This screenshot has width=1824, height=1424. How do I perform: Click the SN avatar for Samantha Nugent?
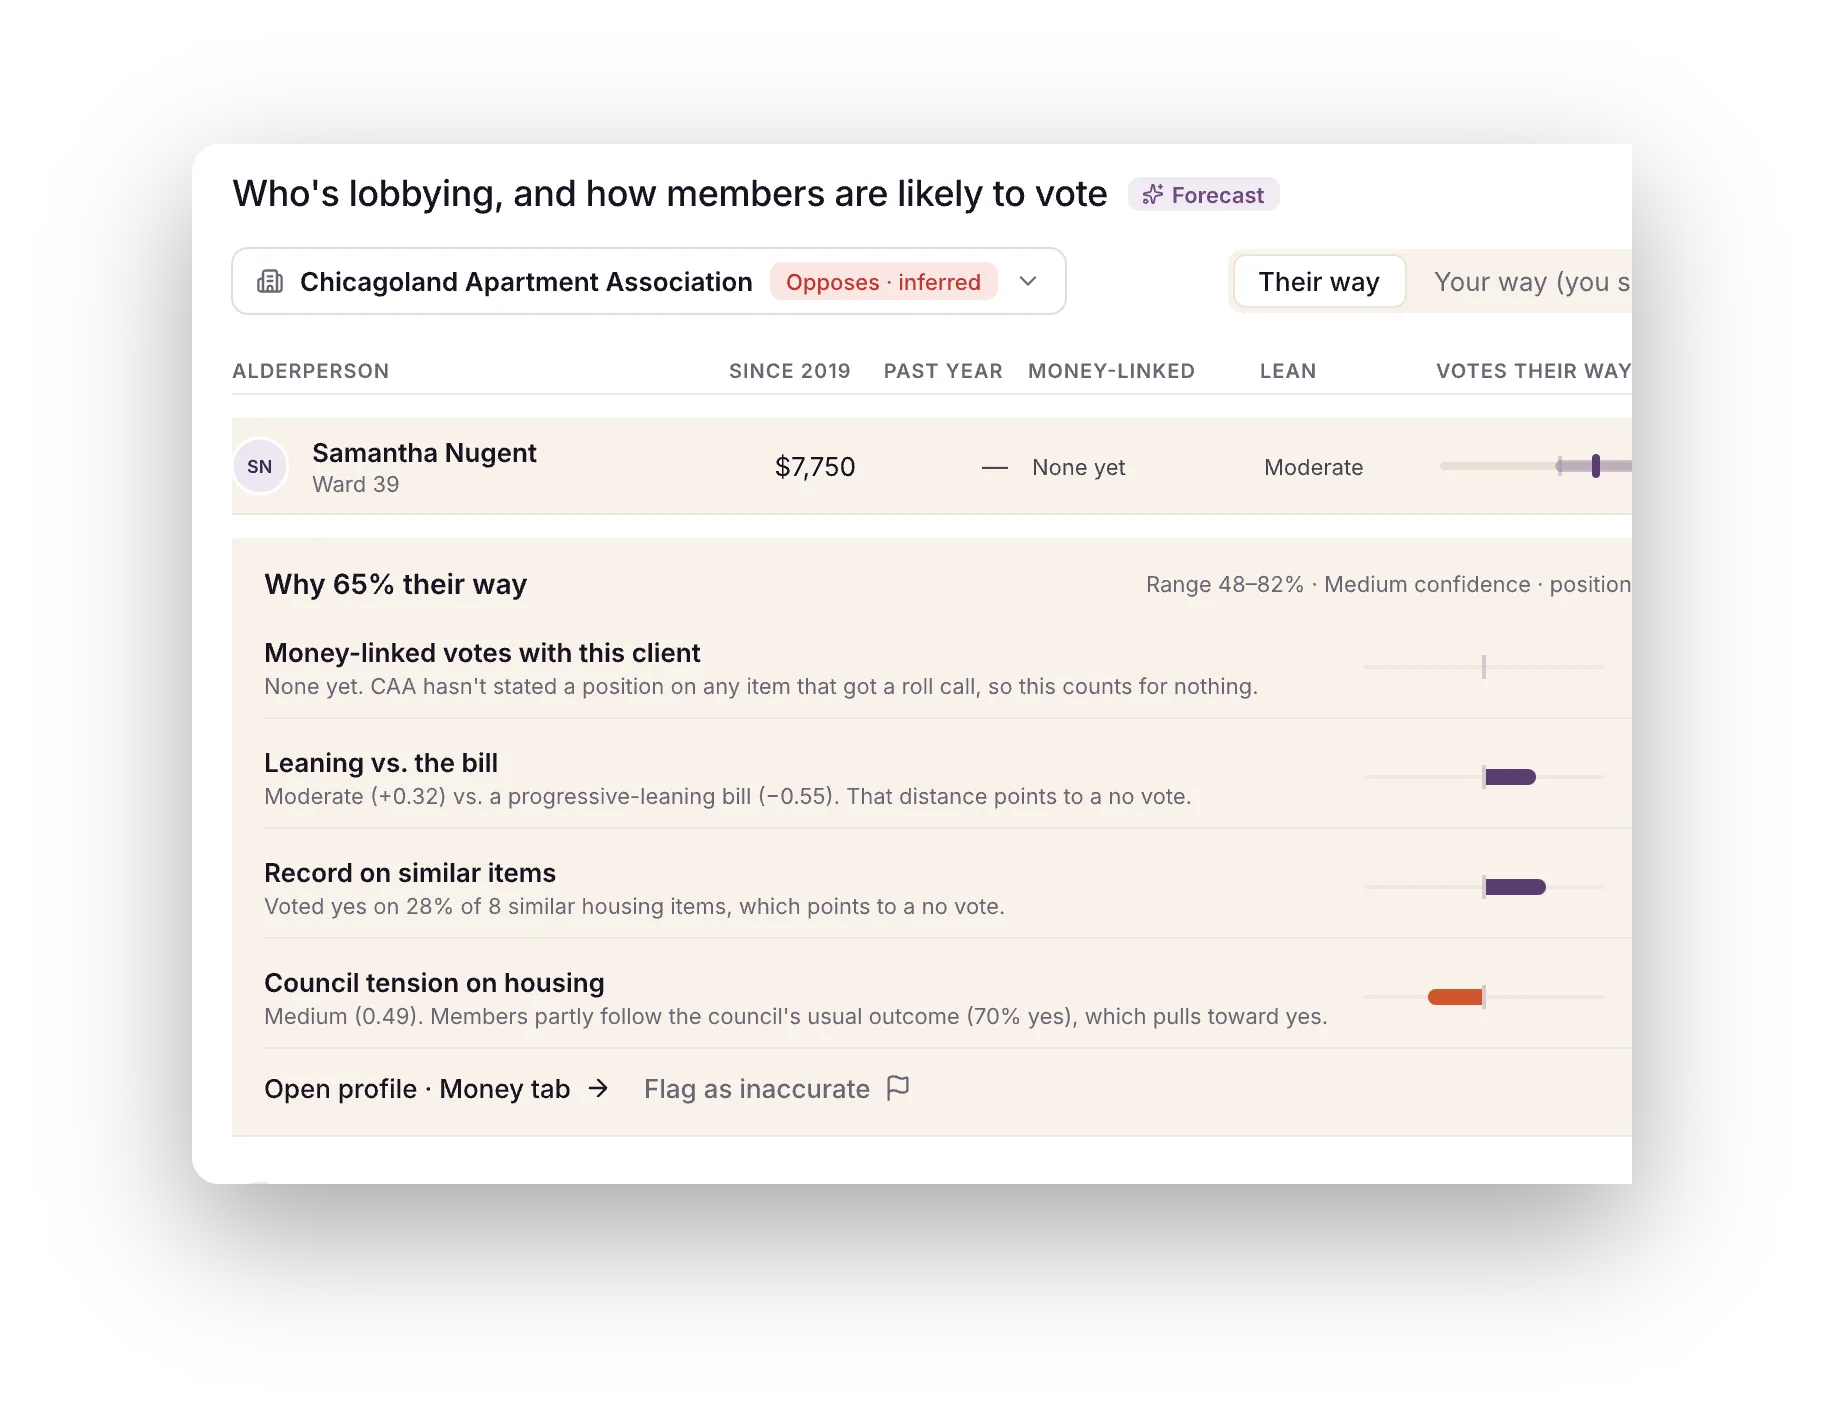coord(260,466)
